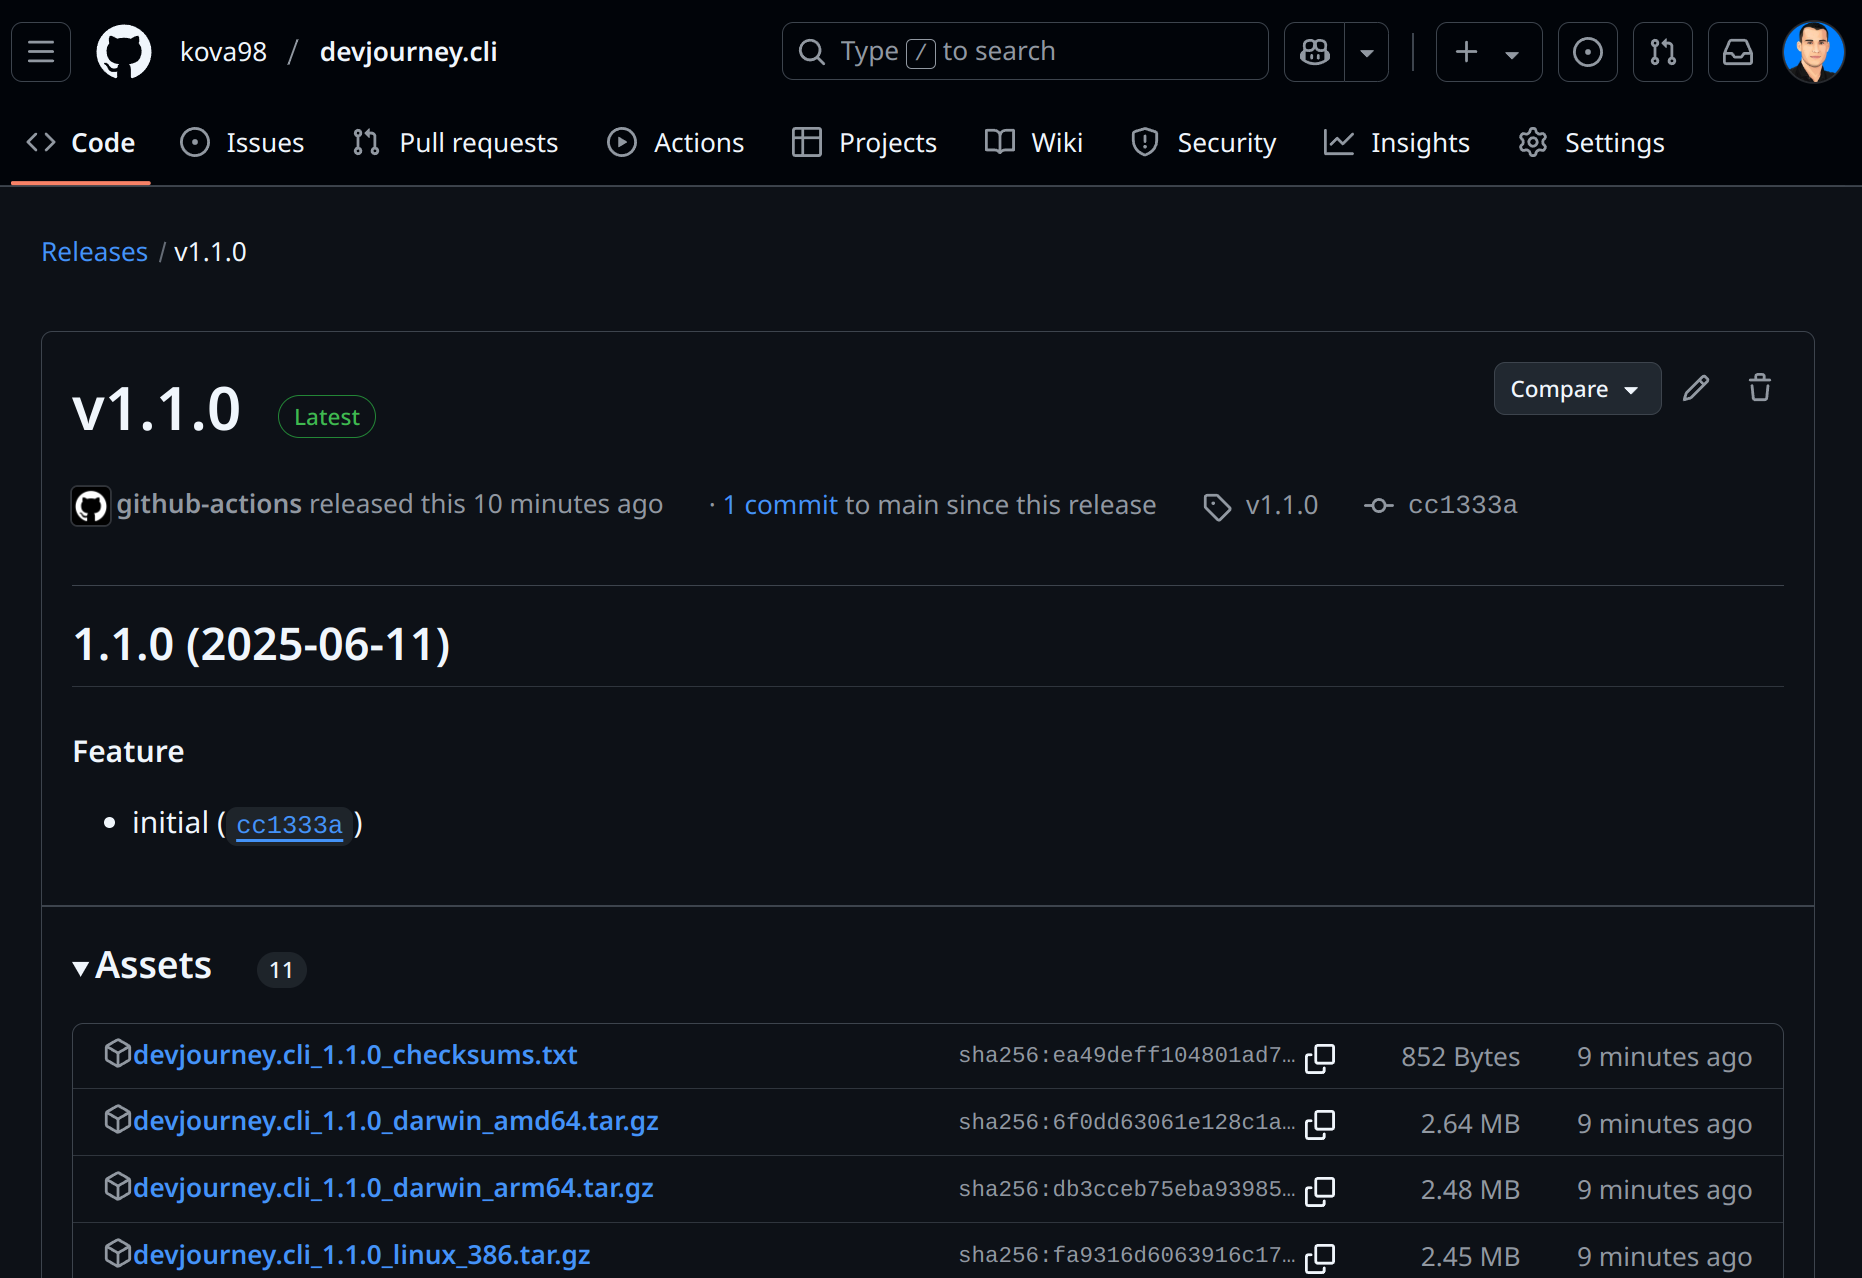Copy sha256 of checksums.txt asset
This screenshot has width=1862, height=1278.
[1320, 1057]
